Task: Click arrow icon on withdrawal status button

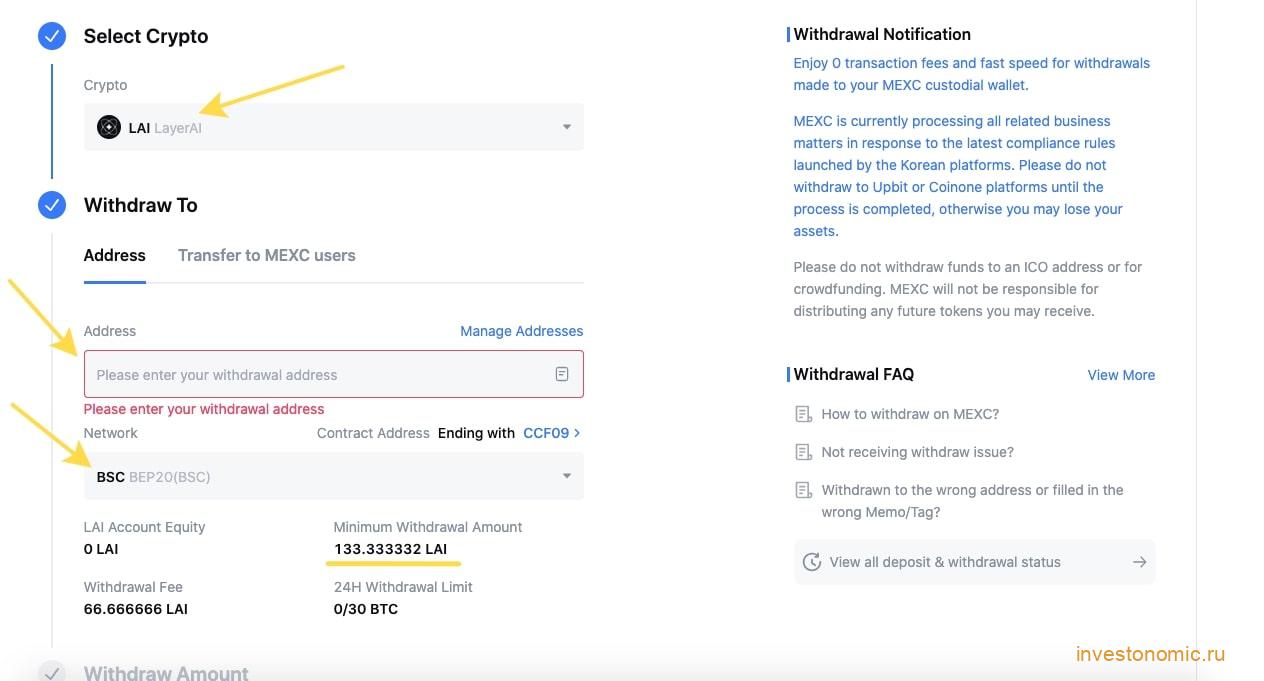Action: [x=1139, y=562]
